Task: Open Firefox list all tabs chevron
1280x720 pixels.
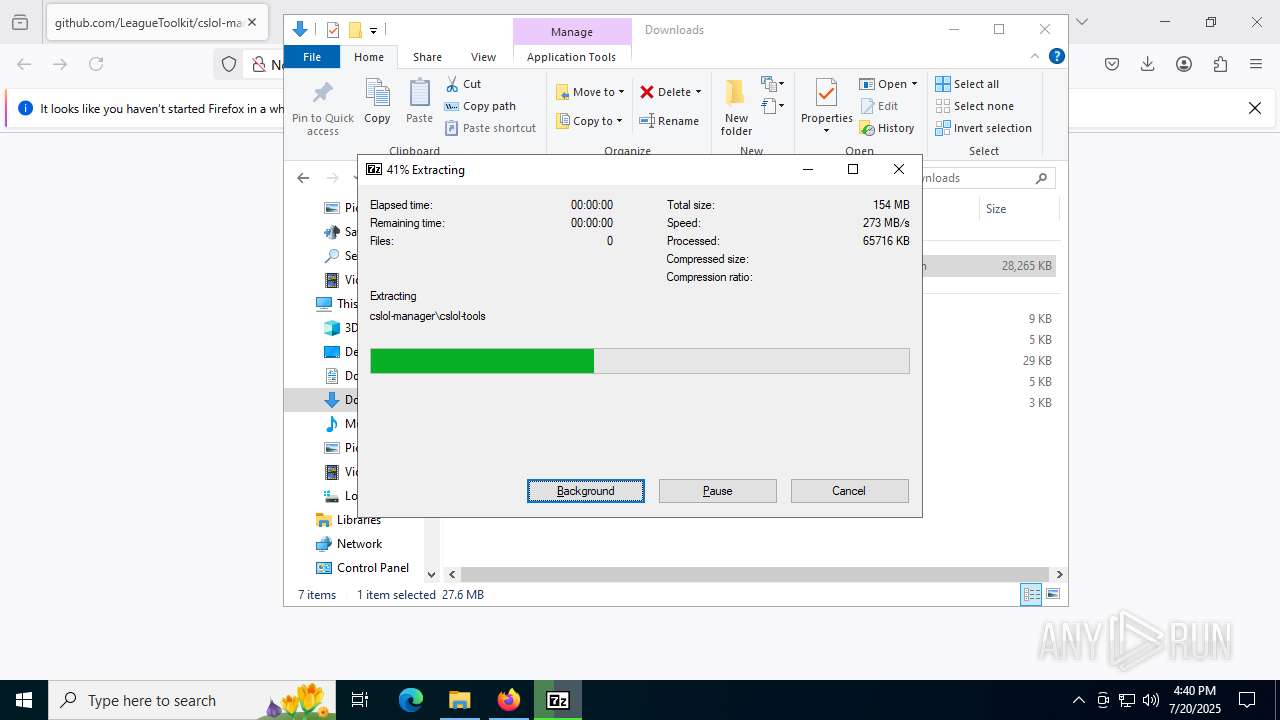Action: point(1081,22)
